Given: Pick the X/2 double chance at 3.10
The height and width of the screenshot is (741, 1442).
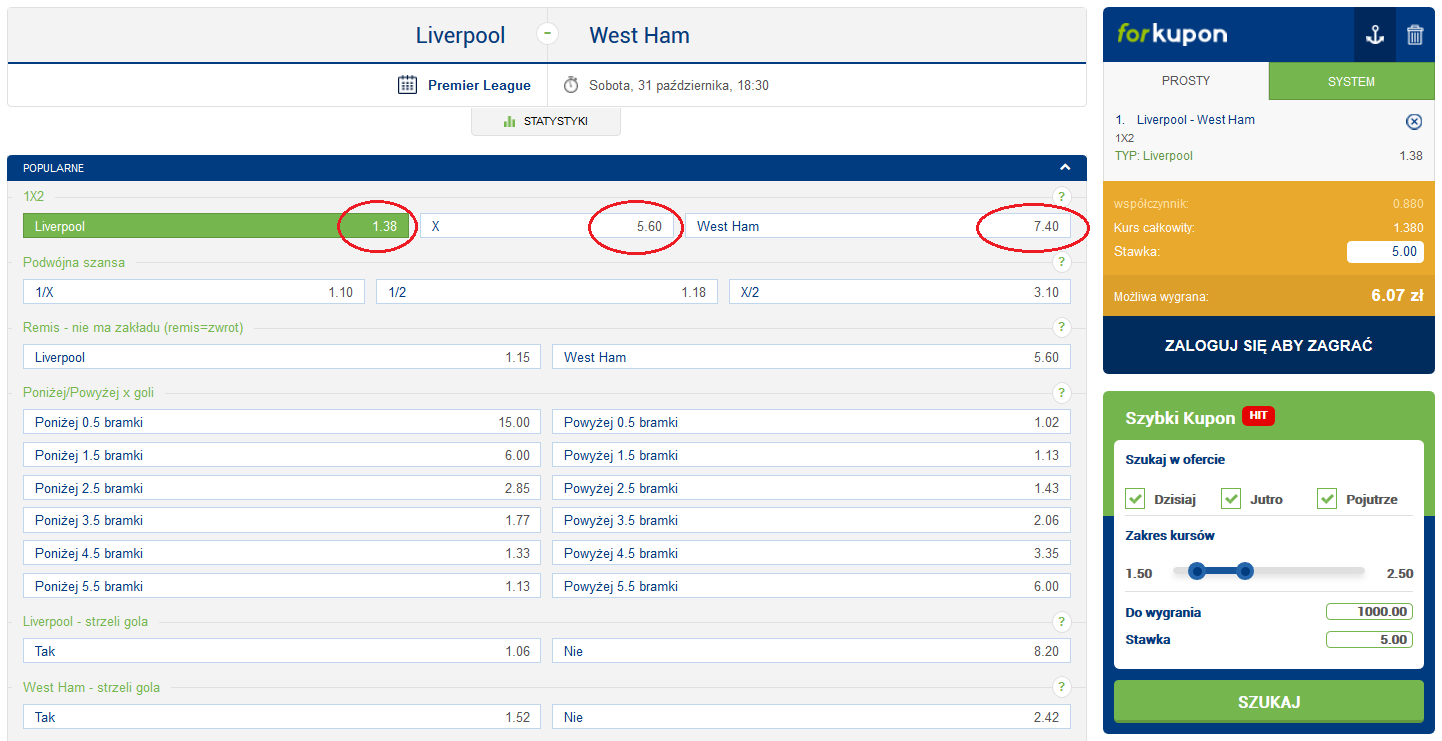Looking at the screenshot, I should pyautogui.click(x=900, y=292).
